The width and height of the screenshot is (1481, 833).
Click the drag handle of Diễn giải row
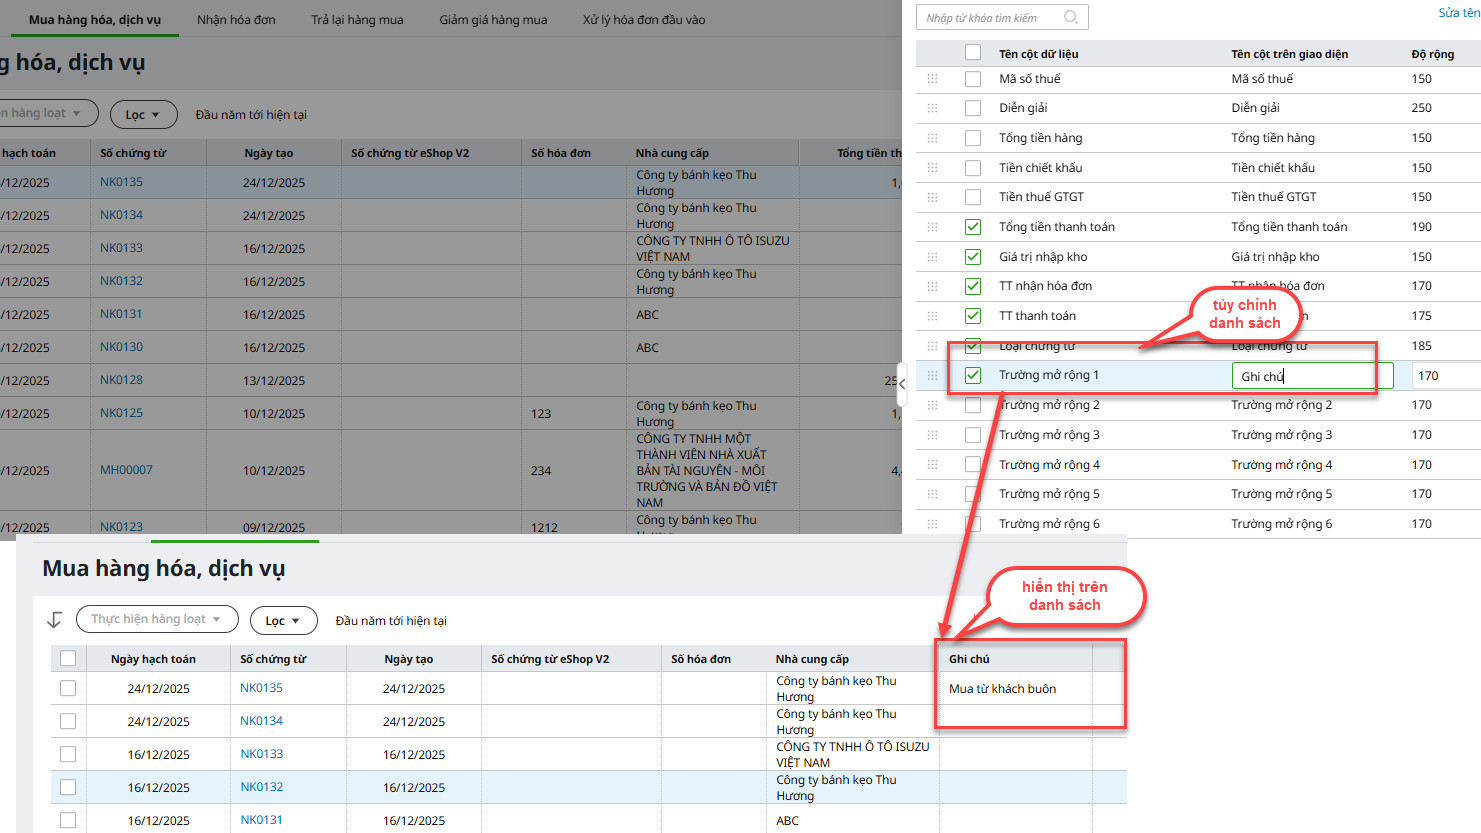coord(932,108)
